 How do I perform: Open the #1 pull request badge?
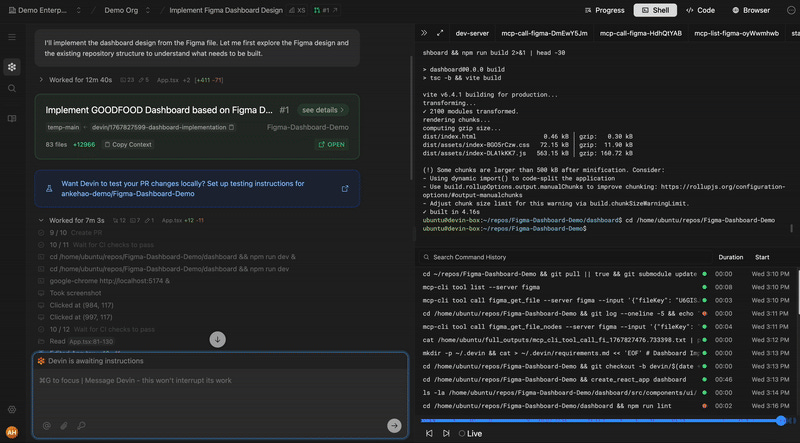click(325, 10)
